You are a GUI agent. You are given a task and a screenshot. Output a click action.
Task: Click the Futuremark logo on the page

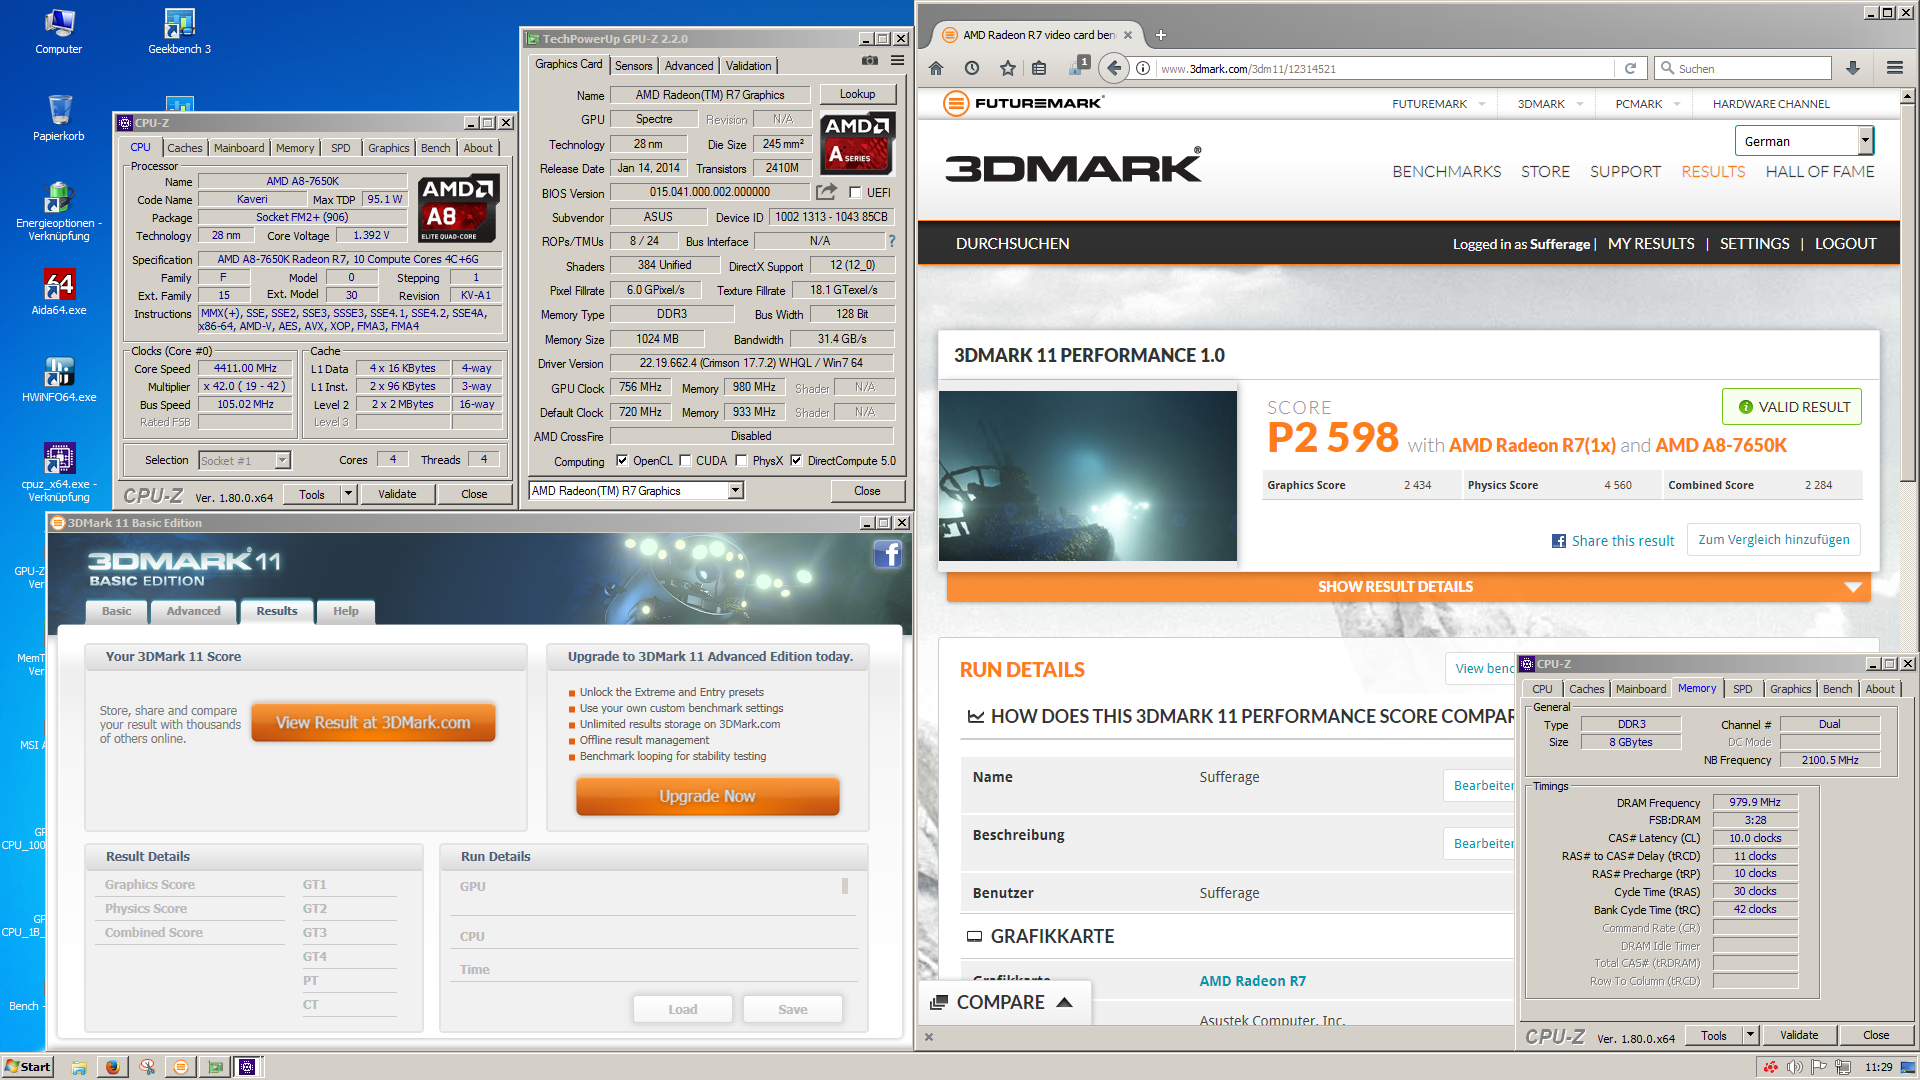tap(1023, 103)
